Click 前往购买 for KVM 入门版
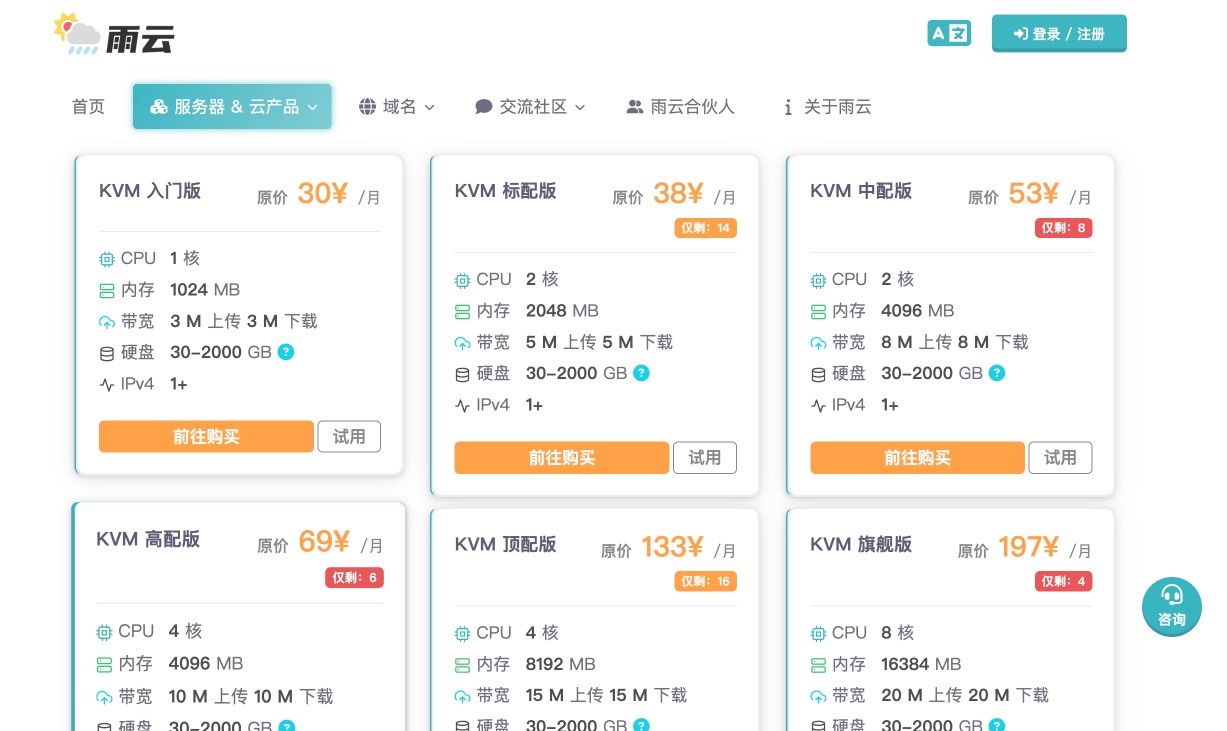The image size is (1227, 731). pyautogui.click(x=206, y=437)
